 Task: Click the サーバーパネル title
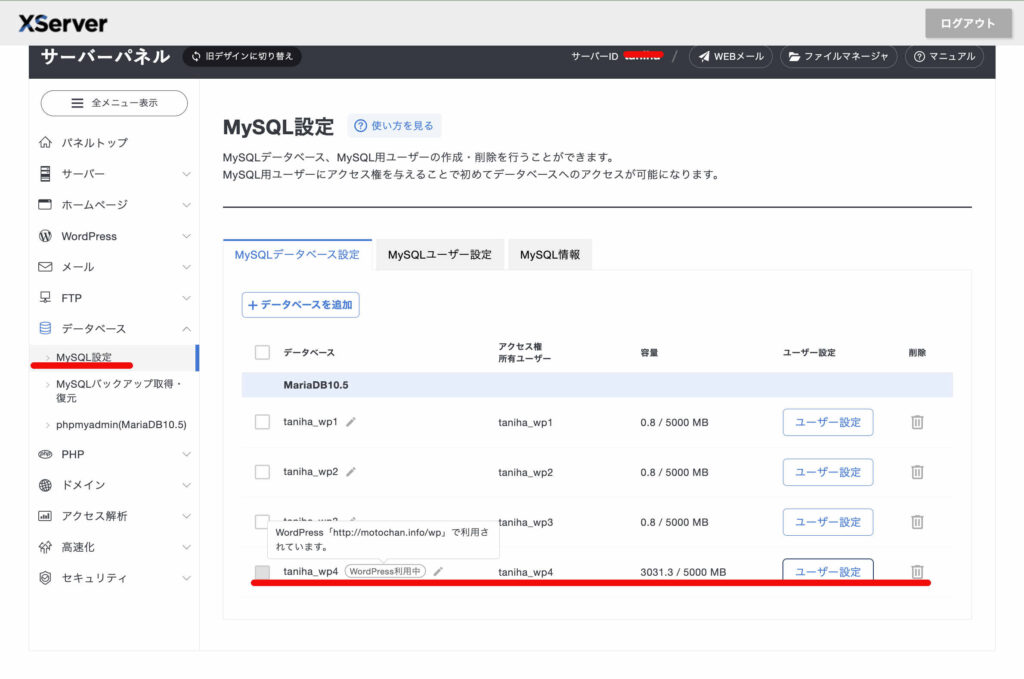tap(105, 57)
